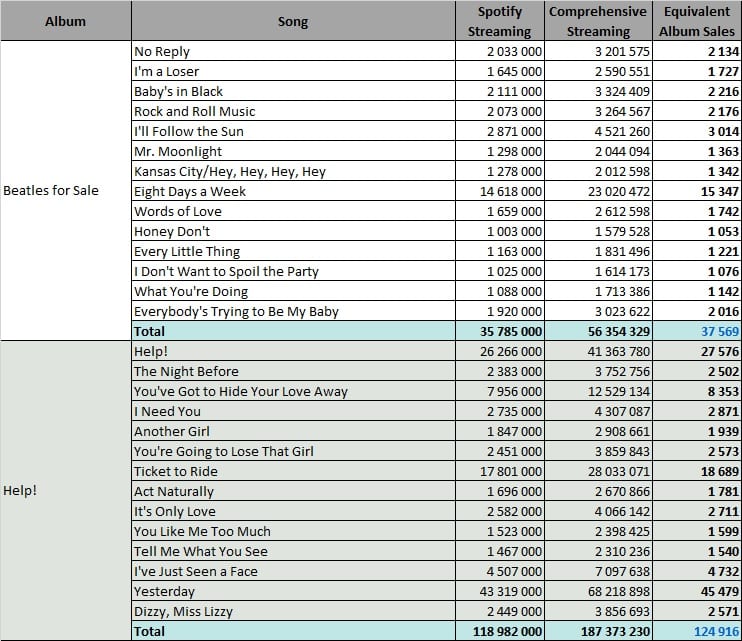Select the 7 097 638 comprehensive value
This screenshot has height=641, width=742.
point(598,571)
